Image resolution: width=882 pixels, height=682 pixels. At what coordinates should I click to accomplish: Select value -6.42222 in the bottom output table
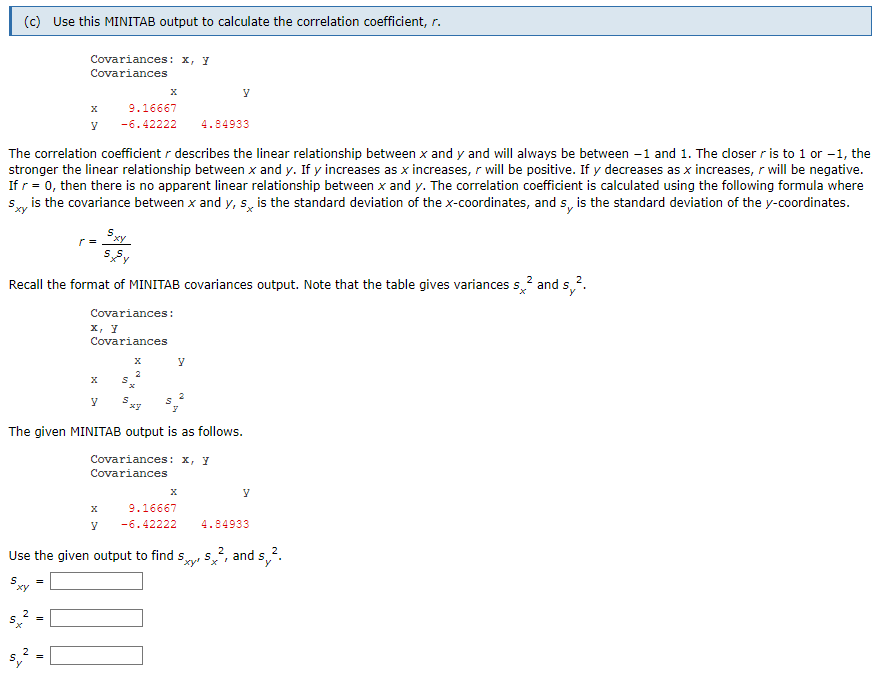pyautogui.click(x=148, y=523)
